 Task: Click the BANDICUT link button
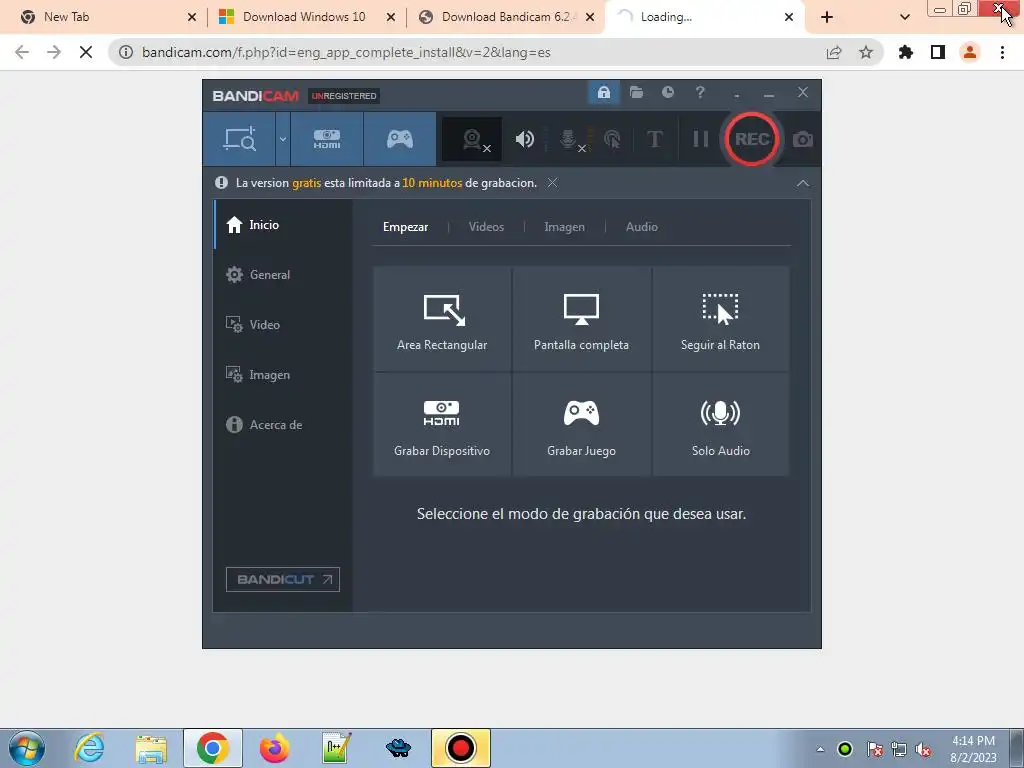283,579
